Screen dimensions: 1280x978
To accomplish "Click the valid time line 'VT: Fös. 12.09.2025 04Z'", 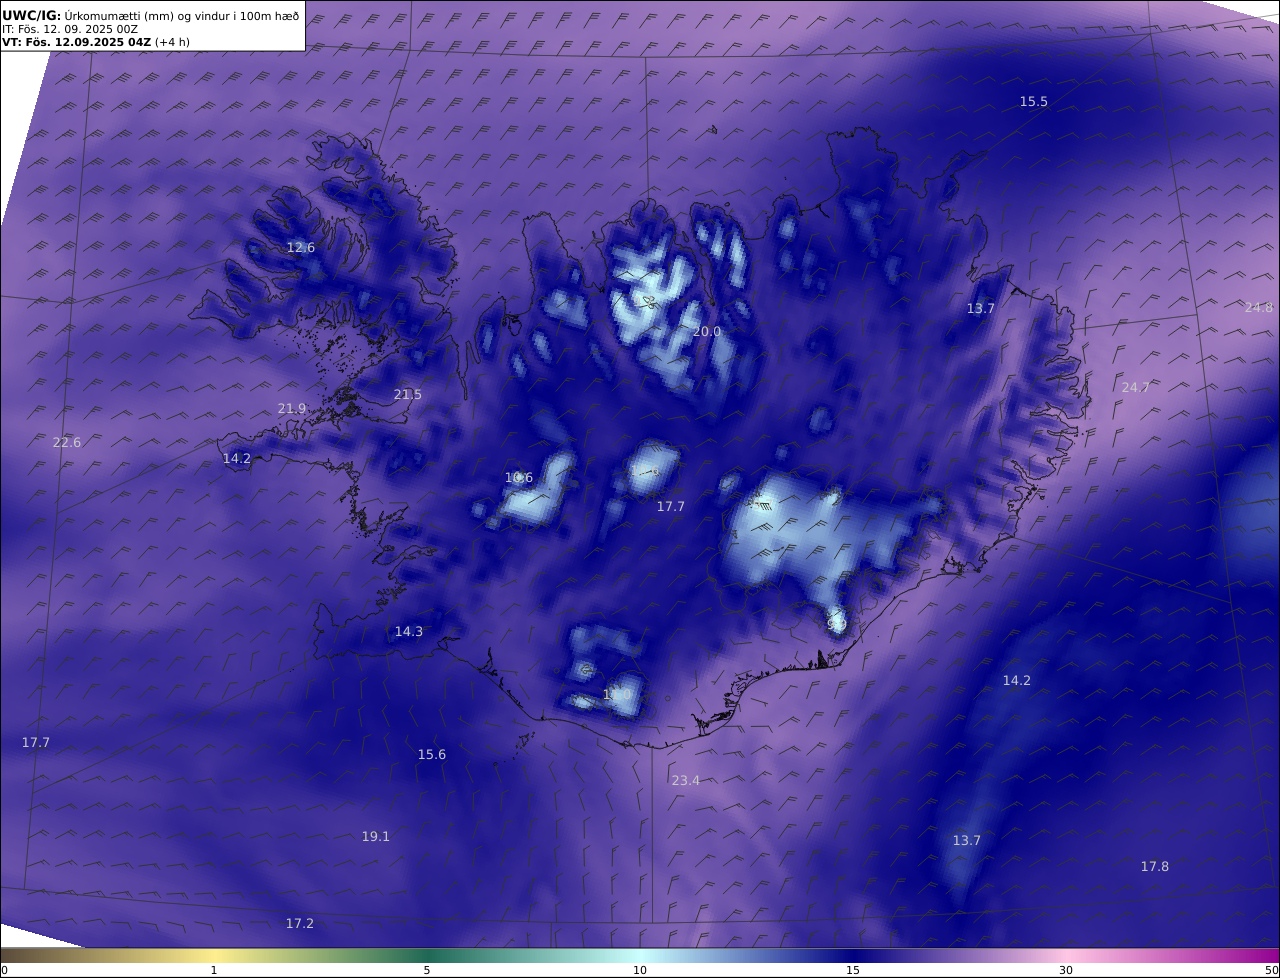I will pos(77,43).
